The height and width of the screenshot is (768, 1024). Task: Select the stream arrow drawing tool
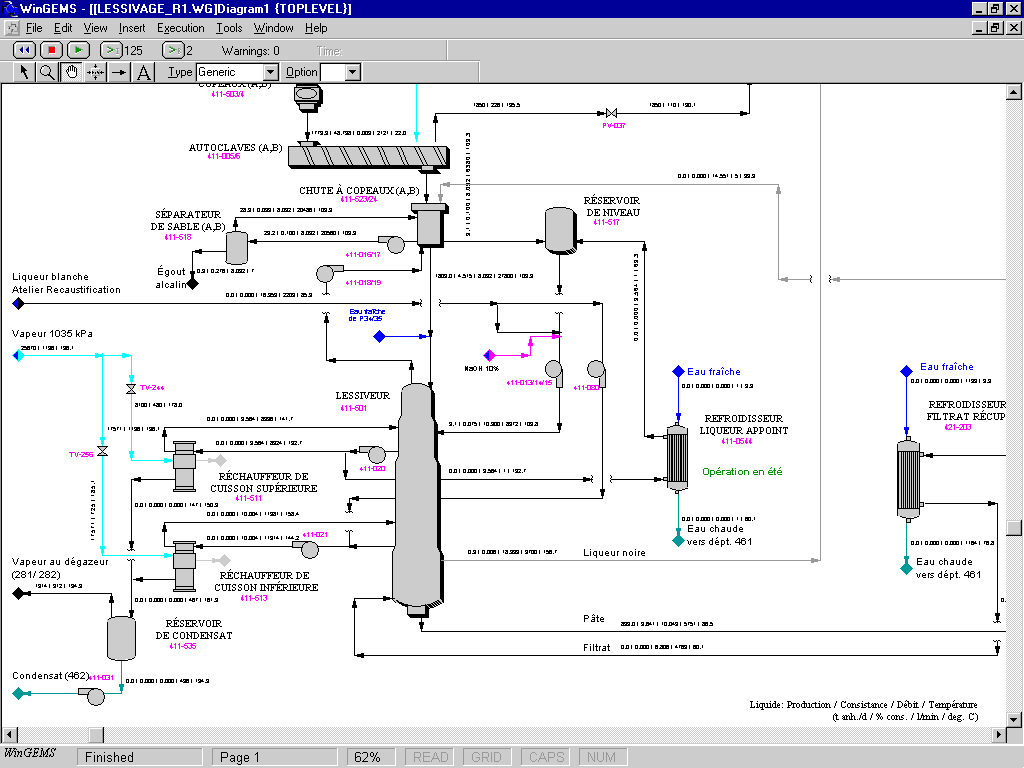(x=118, y=72)
